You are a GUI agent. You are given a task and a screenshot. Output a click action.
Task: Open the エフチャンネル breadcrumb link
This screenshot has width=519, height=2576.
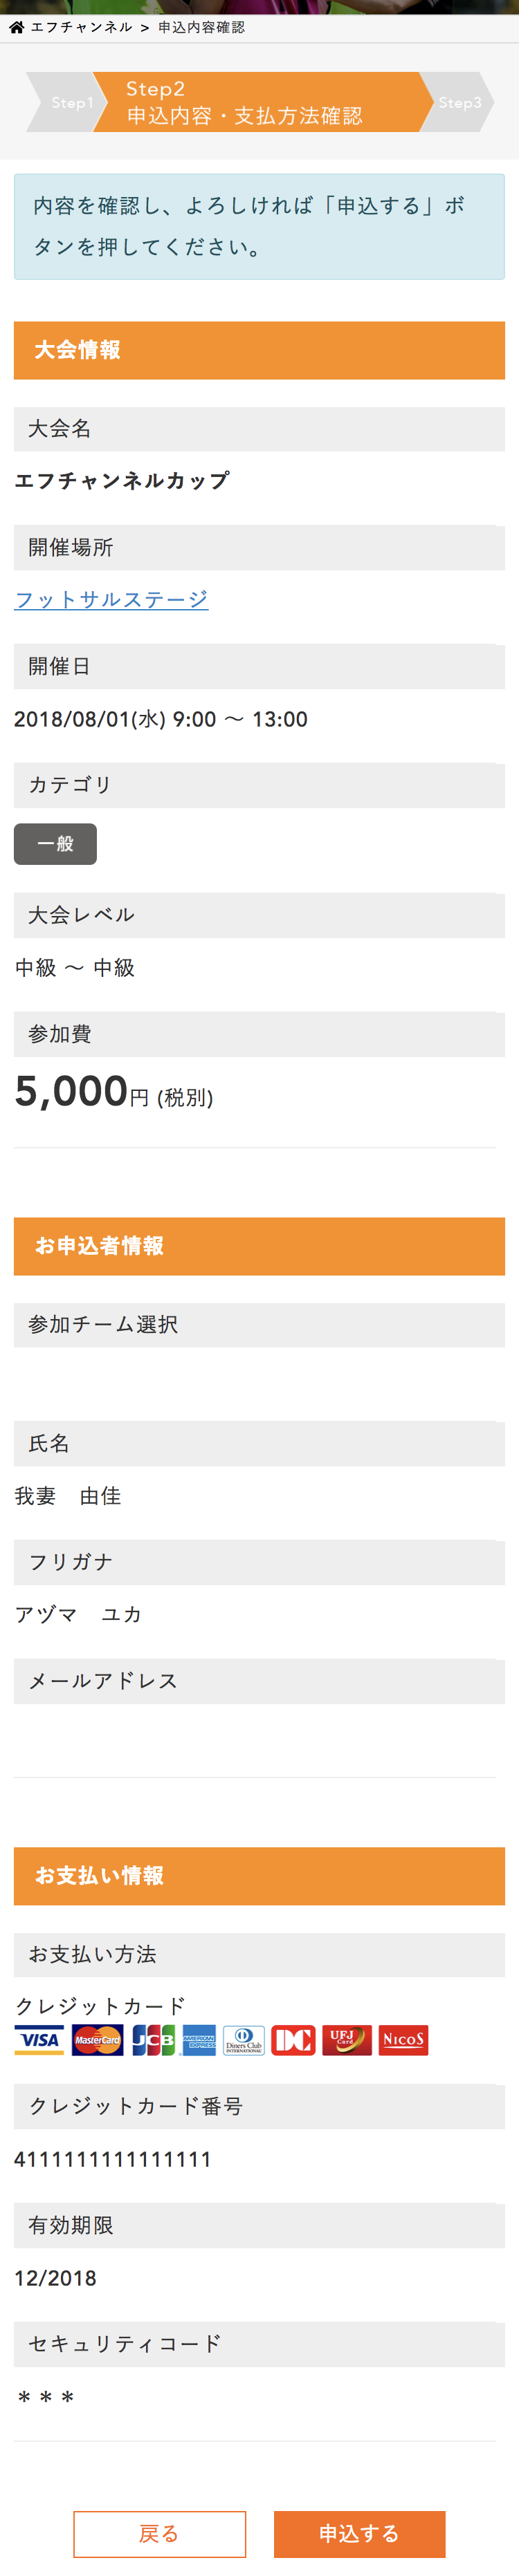click(x=81, y=28)
